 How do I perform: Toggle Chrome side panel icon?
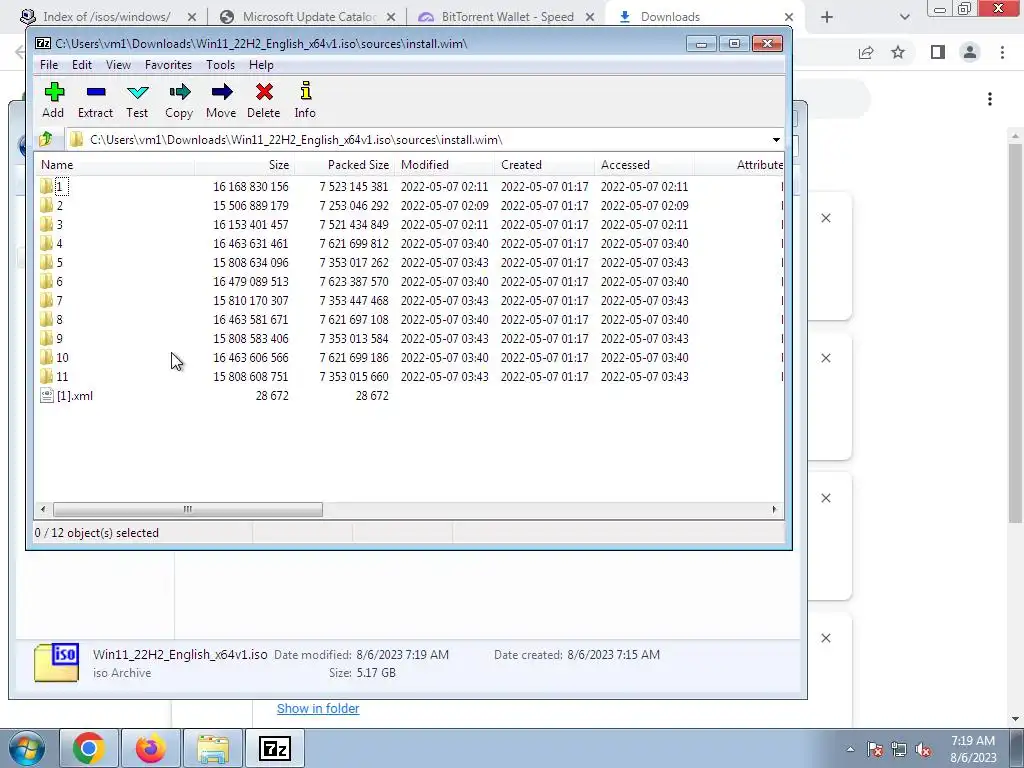point(938,52)
